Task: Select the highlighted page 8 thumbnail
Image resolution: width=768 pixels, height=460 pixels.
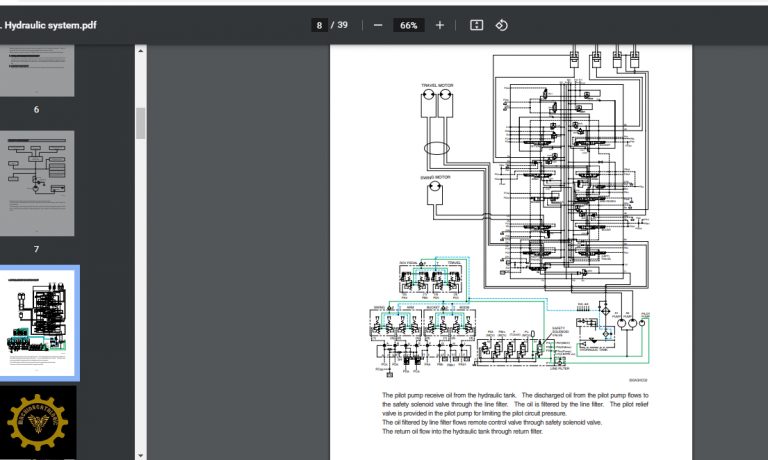Action: (x=37, y=322)
